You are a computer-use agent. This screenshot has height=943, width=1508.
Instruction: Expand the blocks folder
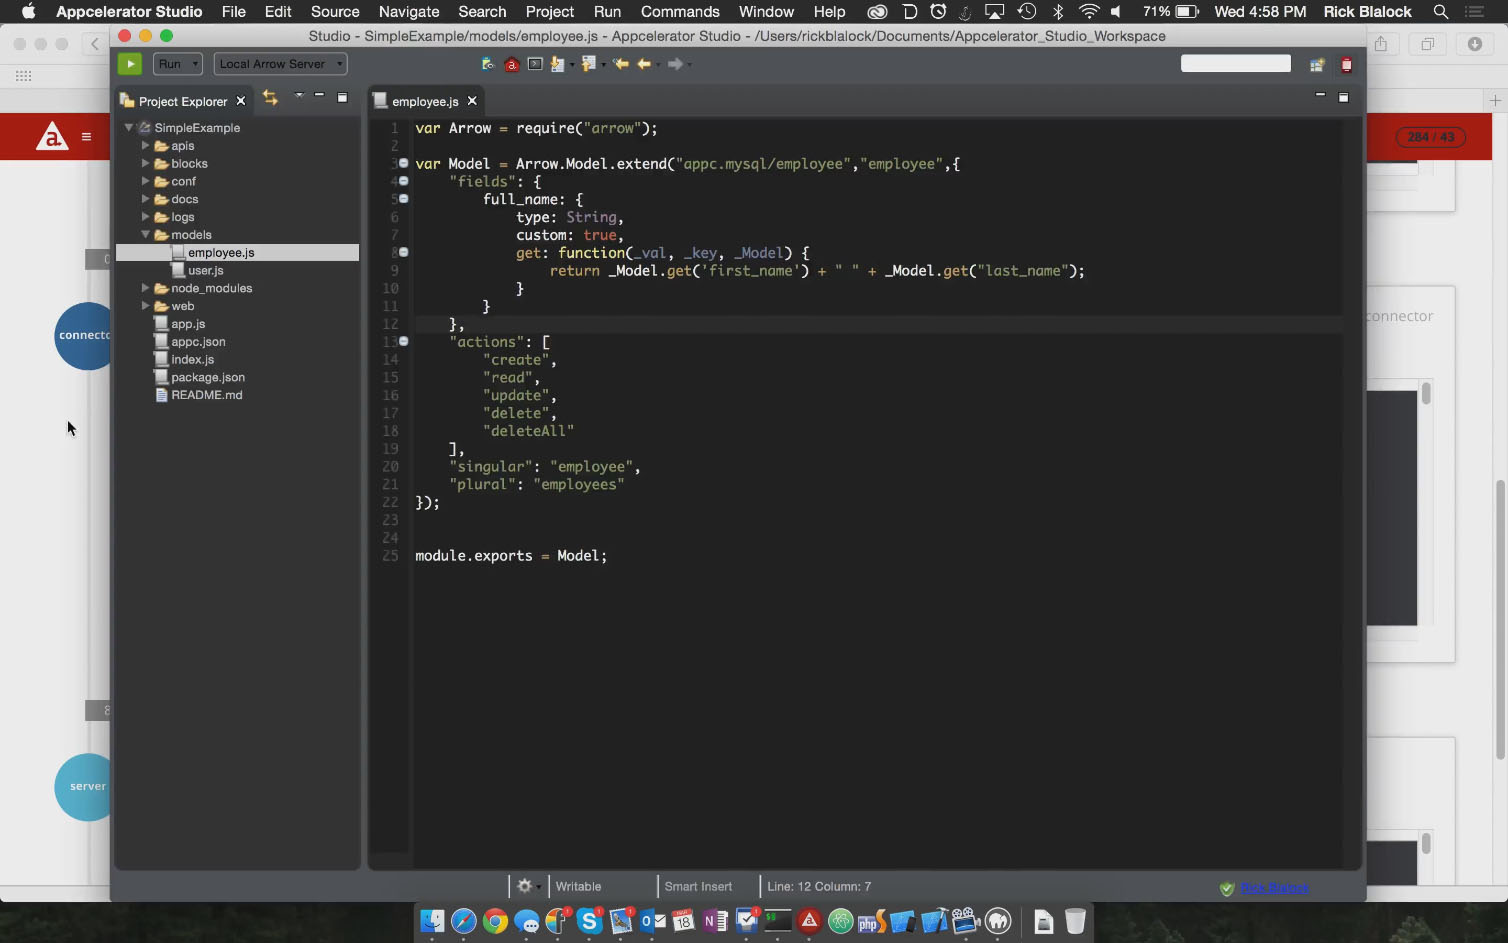pos(145,164)
